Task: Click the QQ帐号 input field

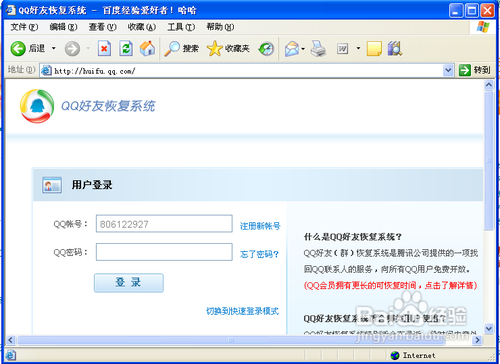Action: (164, 223)
